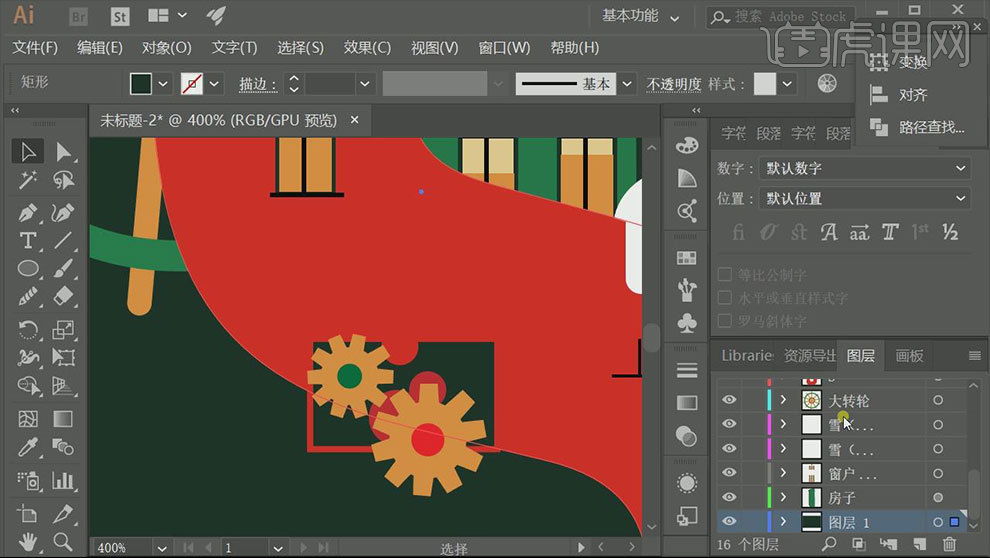Expand the 窗户 layer

(x=784, y=472)
